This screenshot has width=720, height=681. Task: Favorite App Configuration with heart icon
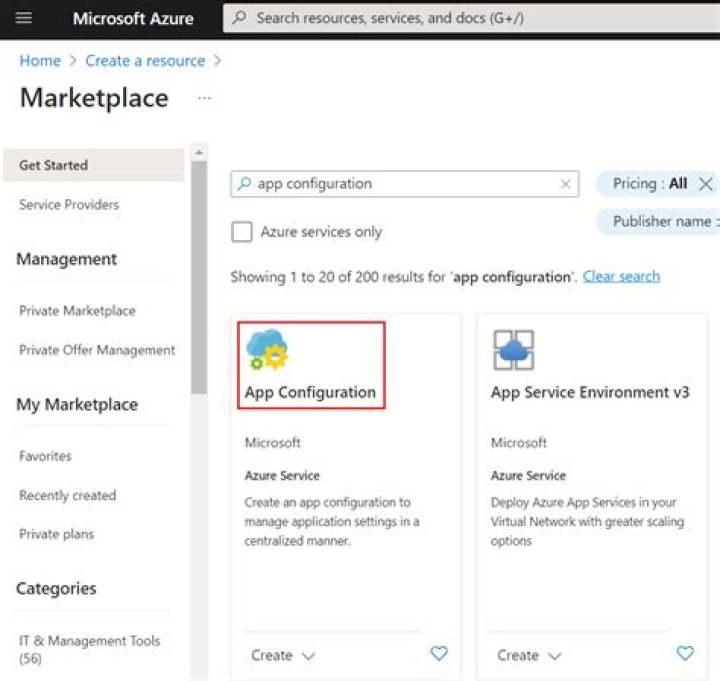click(x=438, y=654)
